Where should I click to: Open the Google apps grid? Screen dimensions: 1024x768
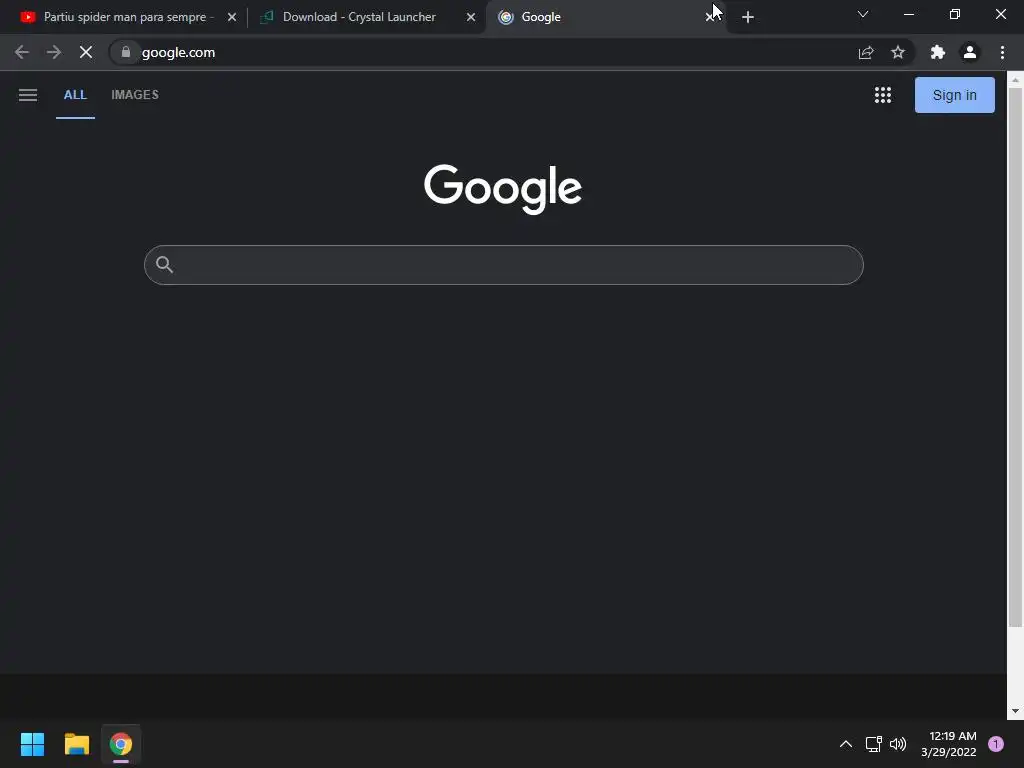[x=882, y=95]
